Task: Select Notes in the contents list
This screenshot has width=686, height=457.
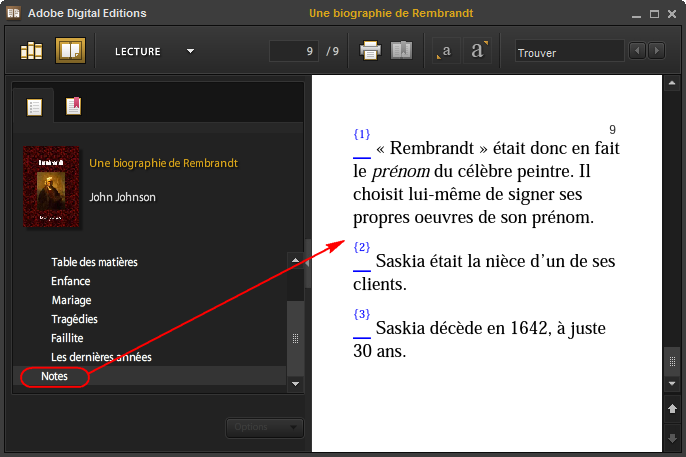Action: click(x=54, y=377)
